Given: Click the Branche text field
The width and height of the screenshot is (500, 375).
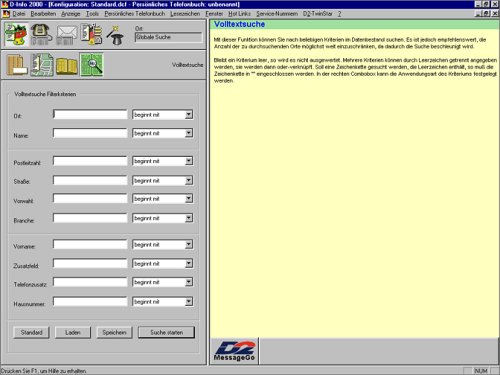Looking at the screenshot, I should (x=90, y=218).
